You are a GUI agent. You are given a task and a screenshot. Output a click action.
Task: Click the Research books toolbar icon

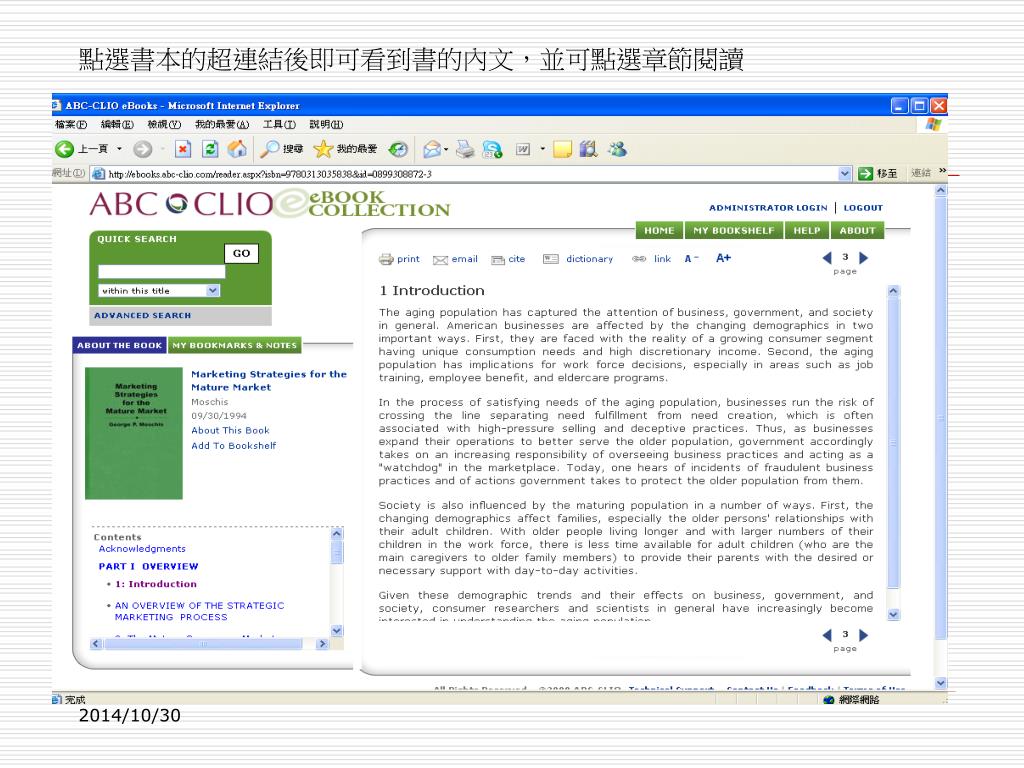588,150
